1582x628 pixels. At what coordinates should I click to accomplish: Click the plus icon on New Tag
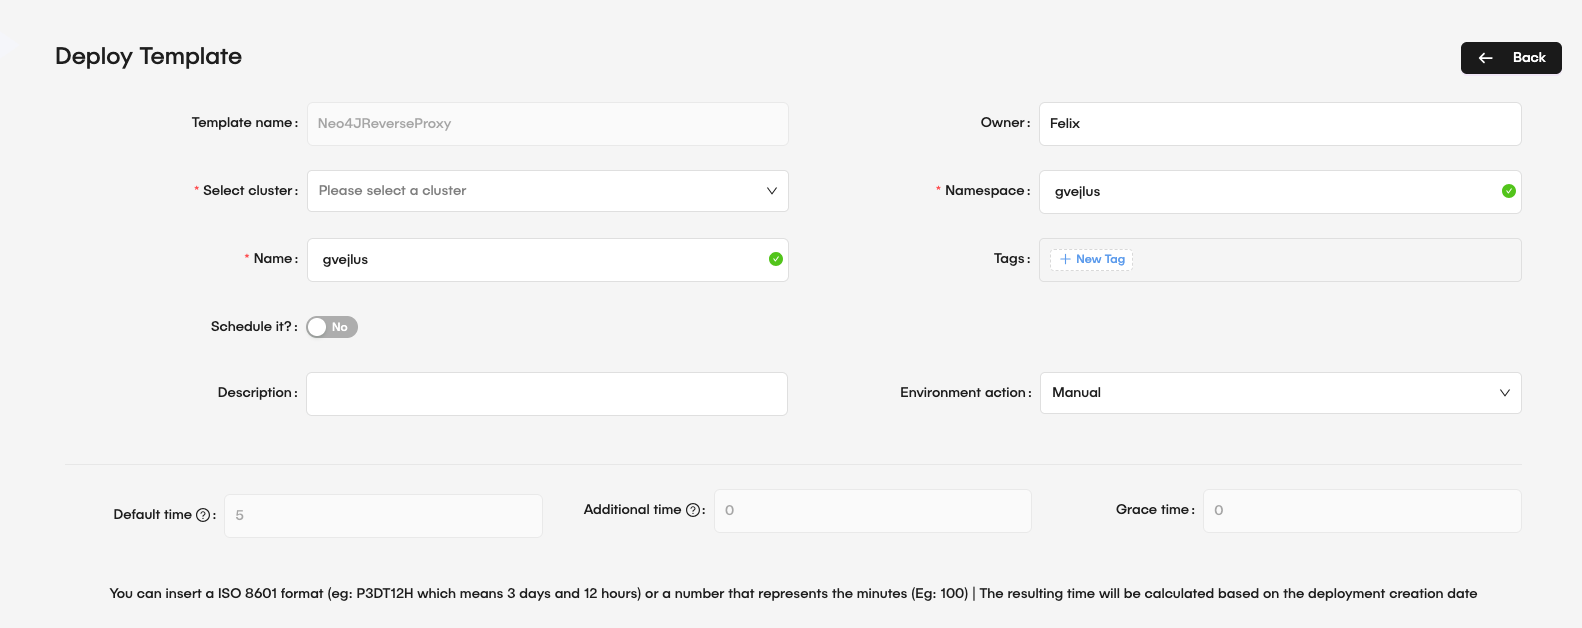(x=1065, y=259)
